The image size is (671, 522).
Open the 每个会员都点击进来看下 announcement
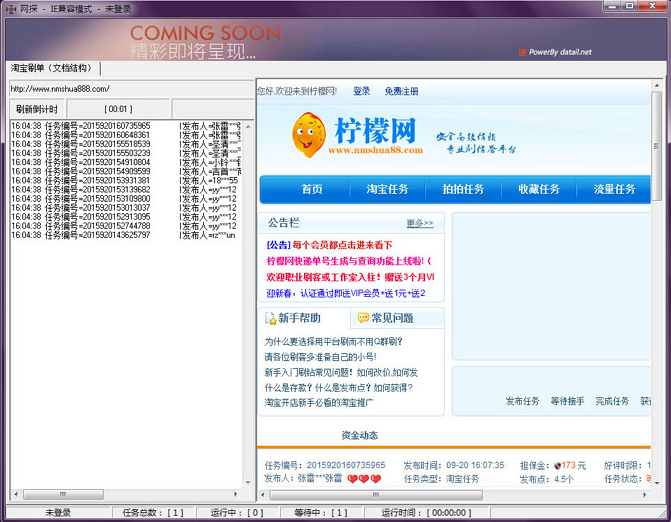[x=343, y=245]
